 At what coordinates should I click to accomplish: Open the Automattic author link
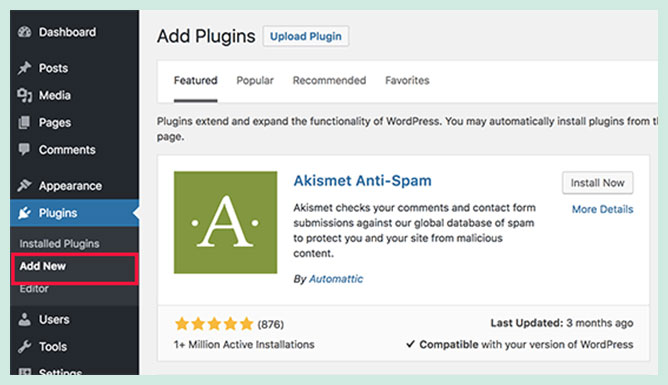point(336,279)
